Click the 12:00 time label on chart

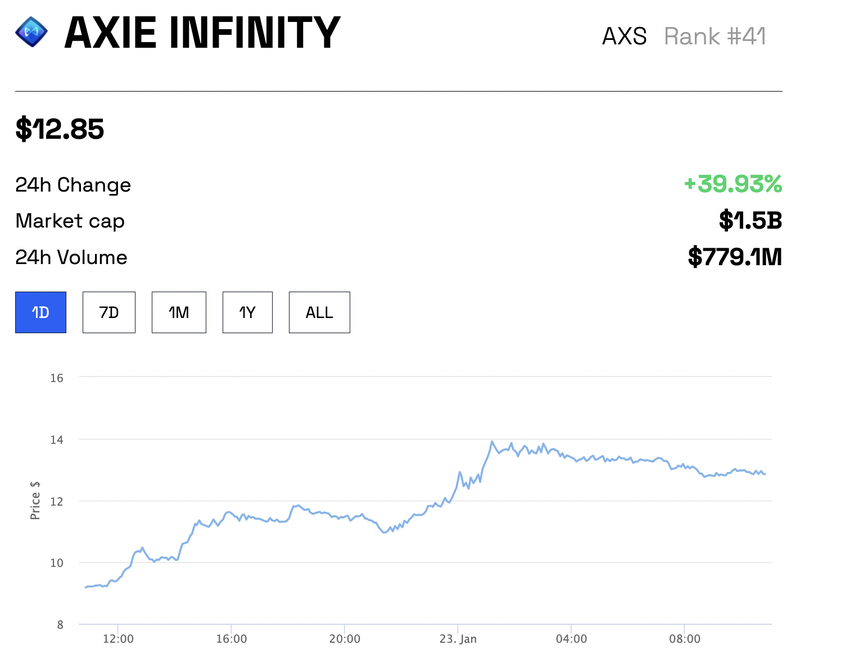118,638
